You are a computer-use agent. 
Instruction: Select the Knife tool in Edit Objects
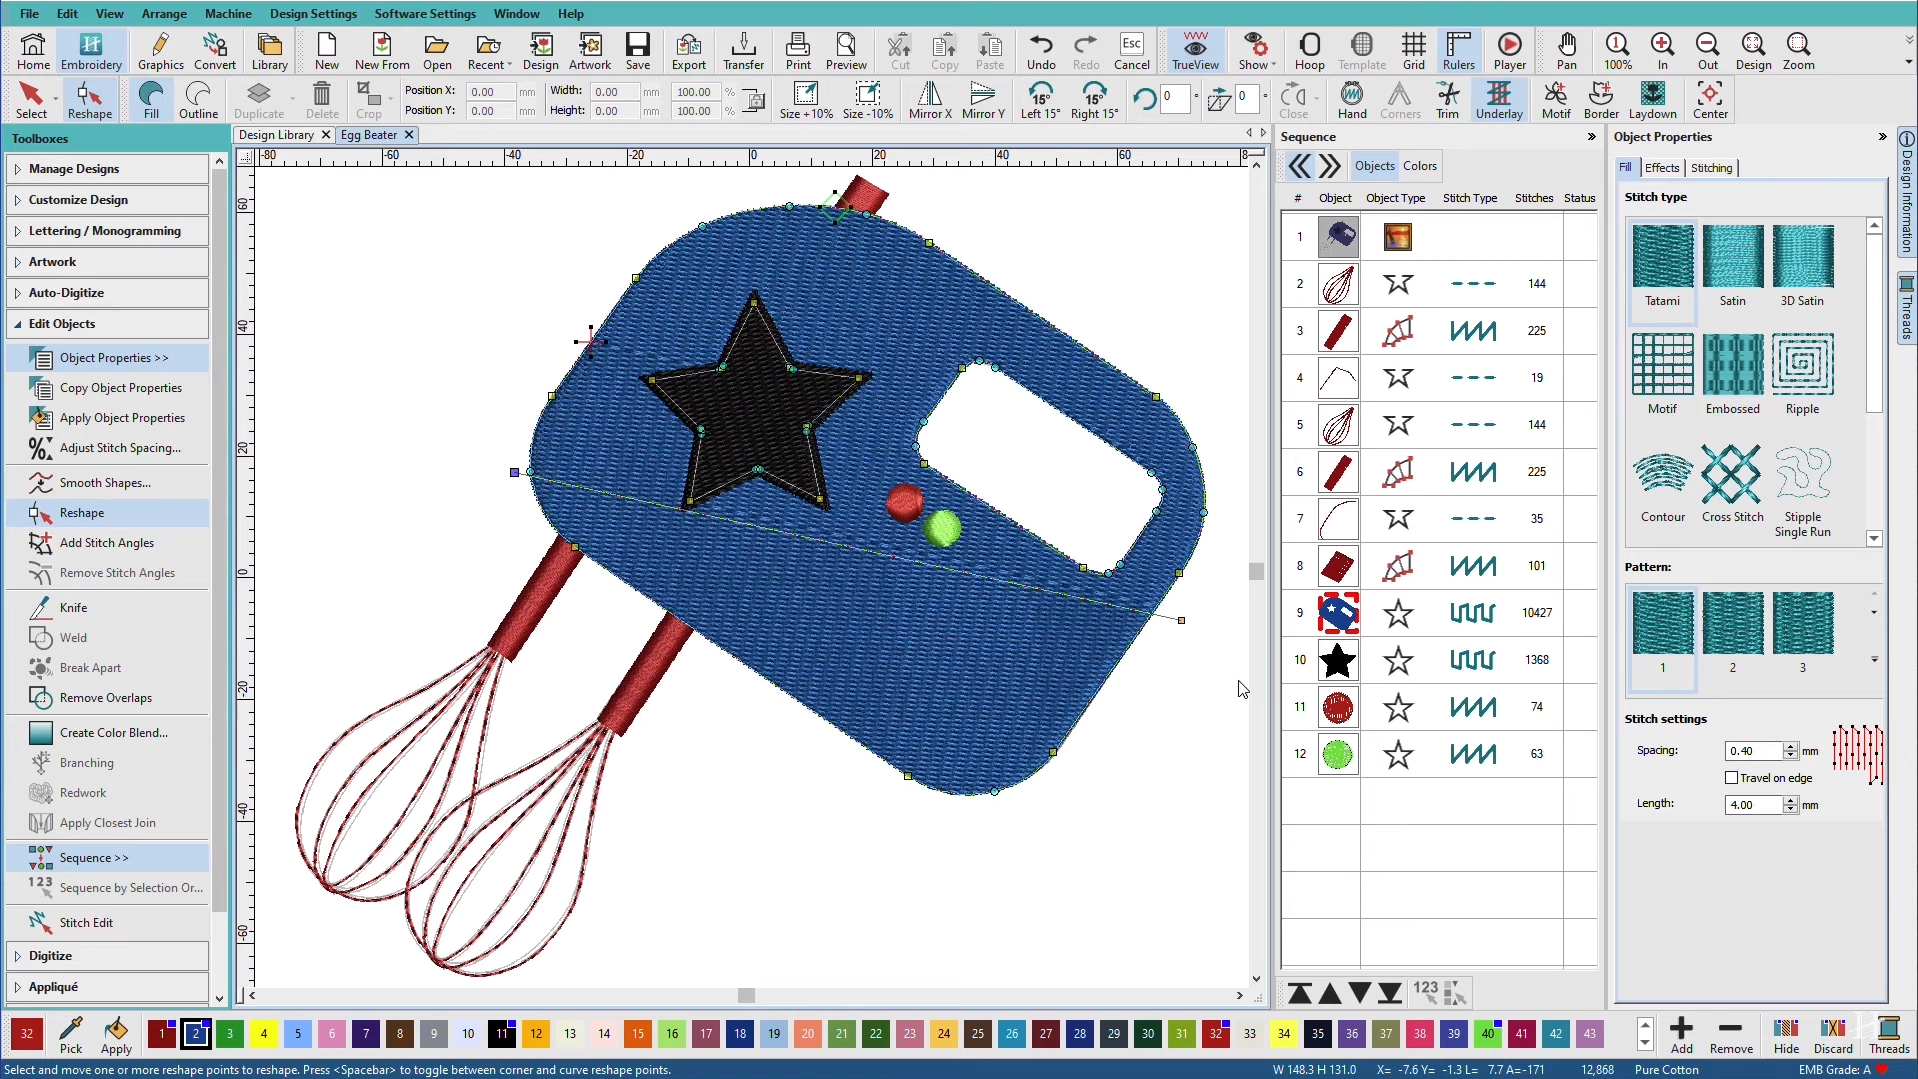73,607
